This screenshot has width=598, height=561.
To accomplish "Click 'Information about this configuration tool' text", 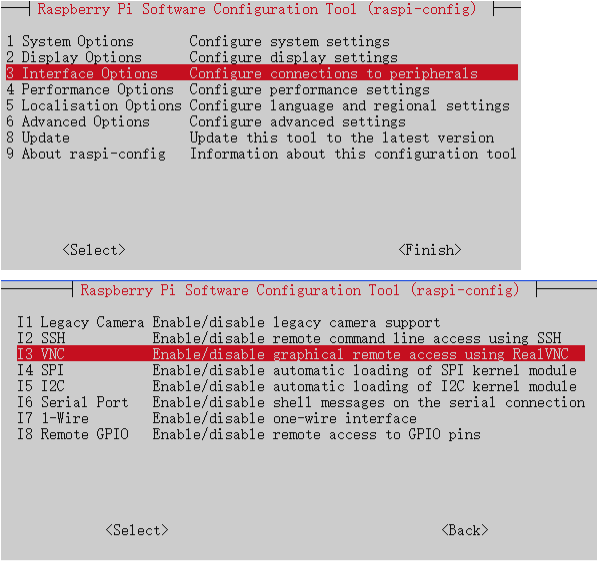I will [x=353, y=154].
